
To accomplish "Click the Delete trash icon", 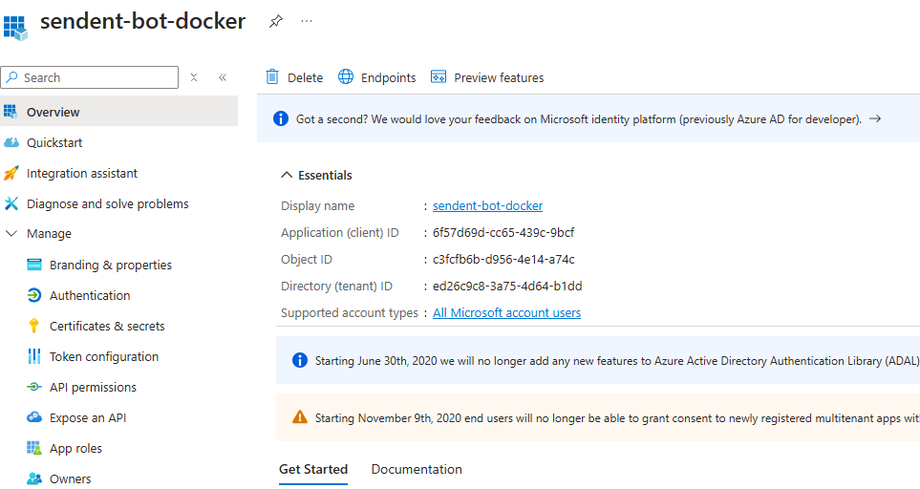I will click(x=272, y=77).
